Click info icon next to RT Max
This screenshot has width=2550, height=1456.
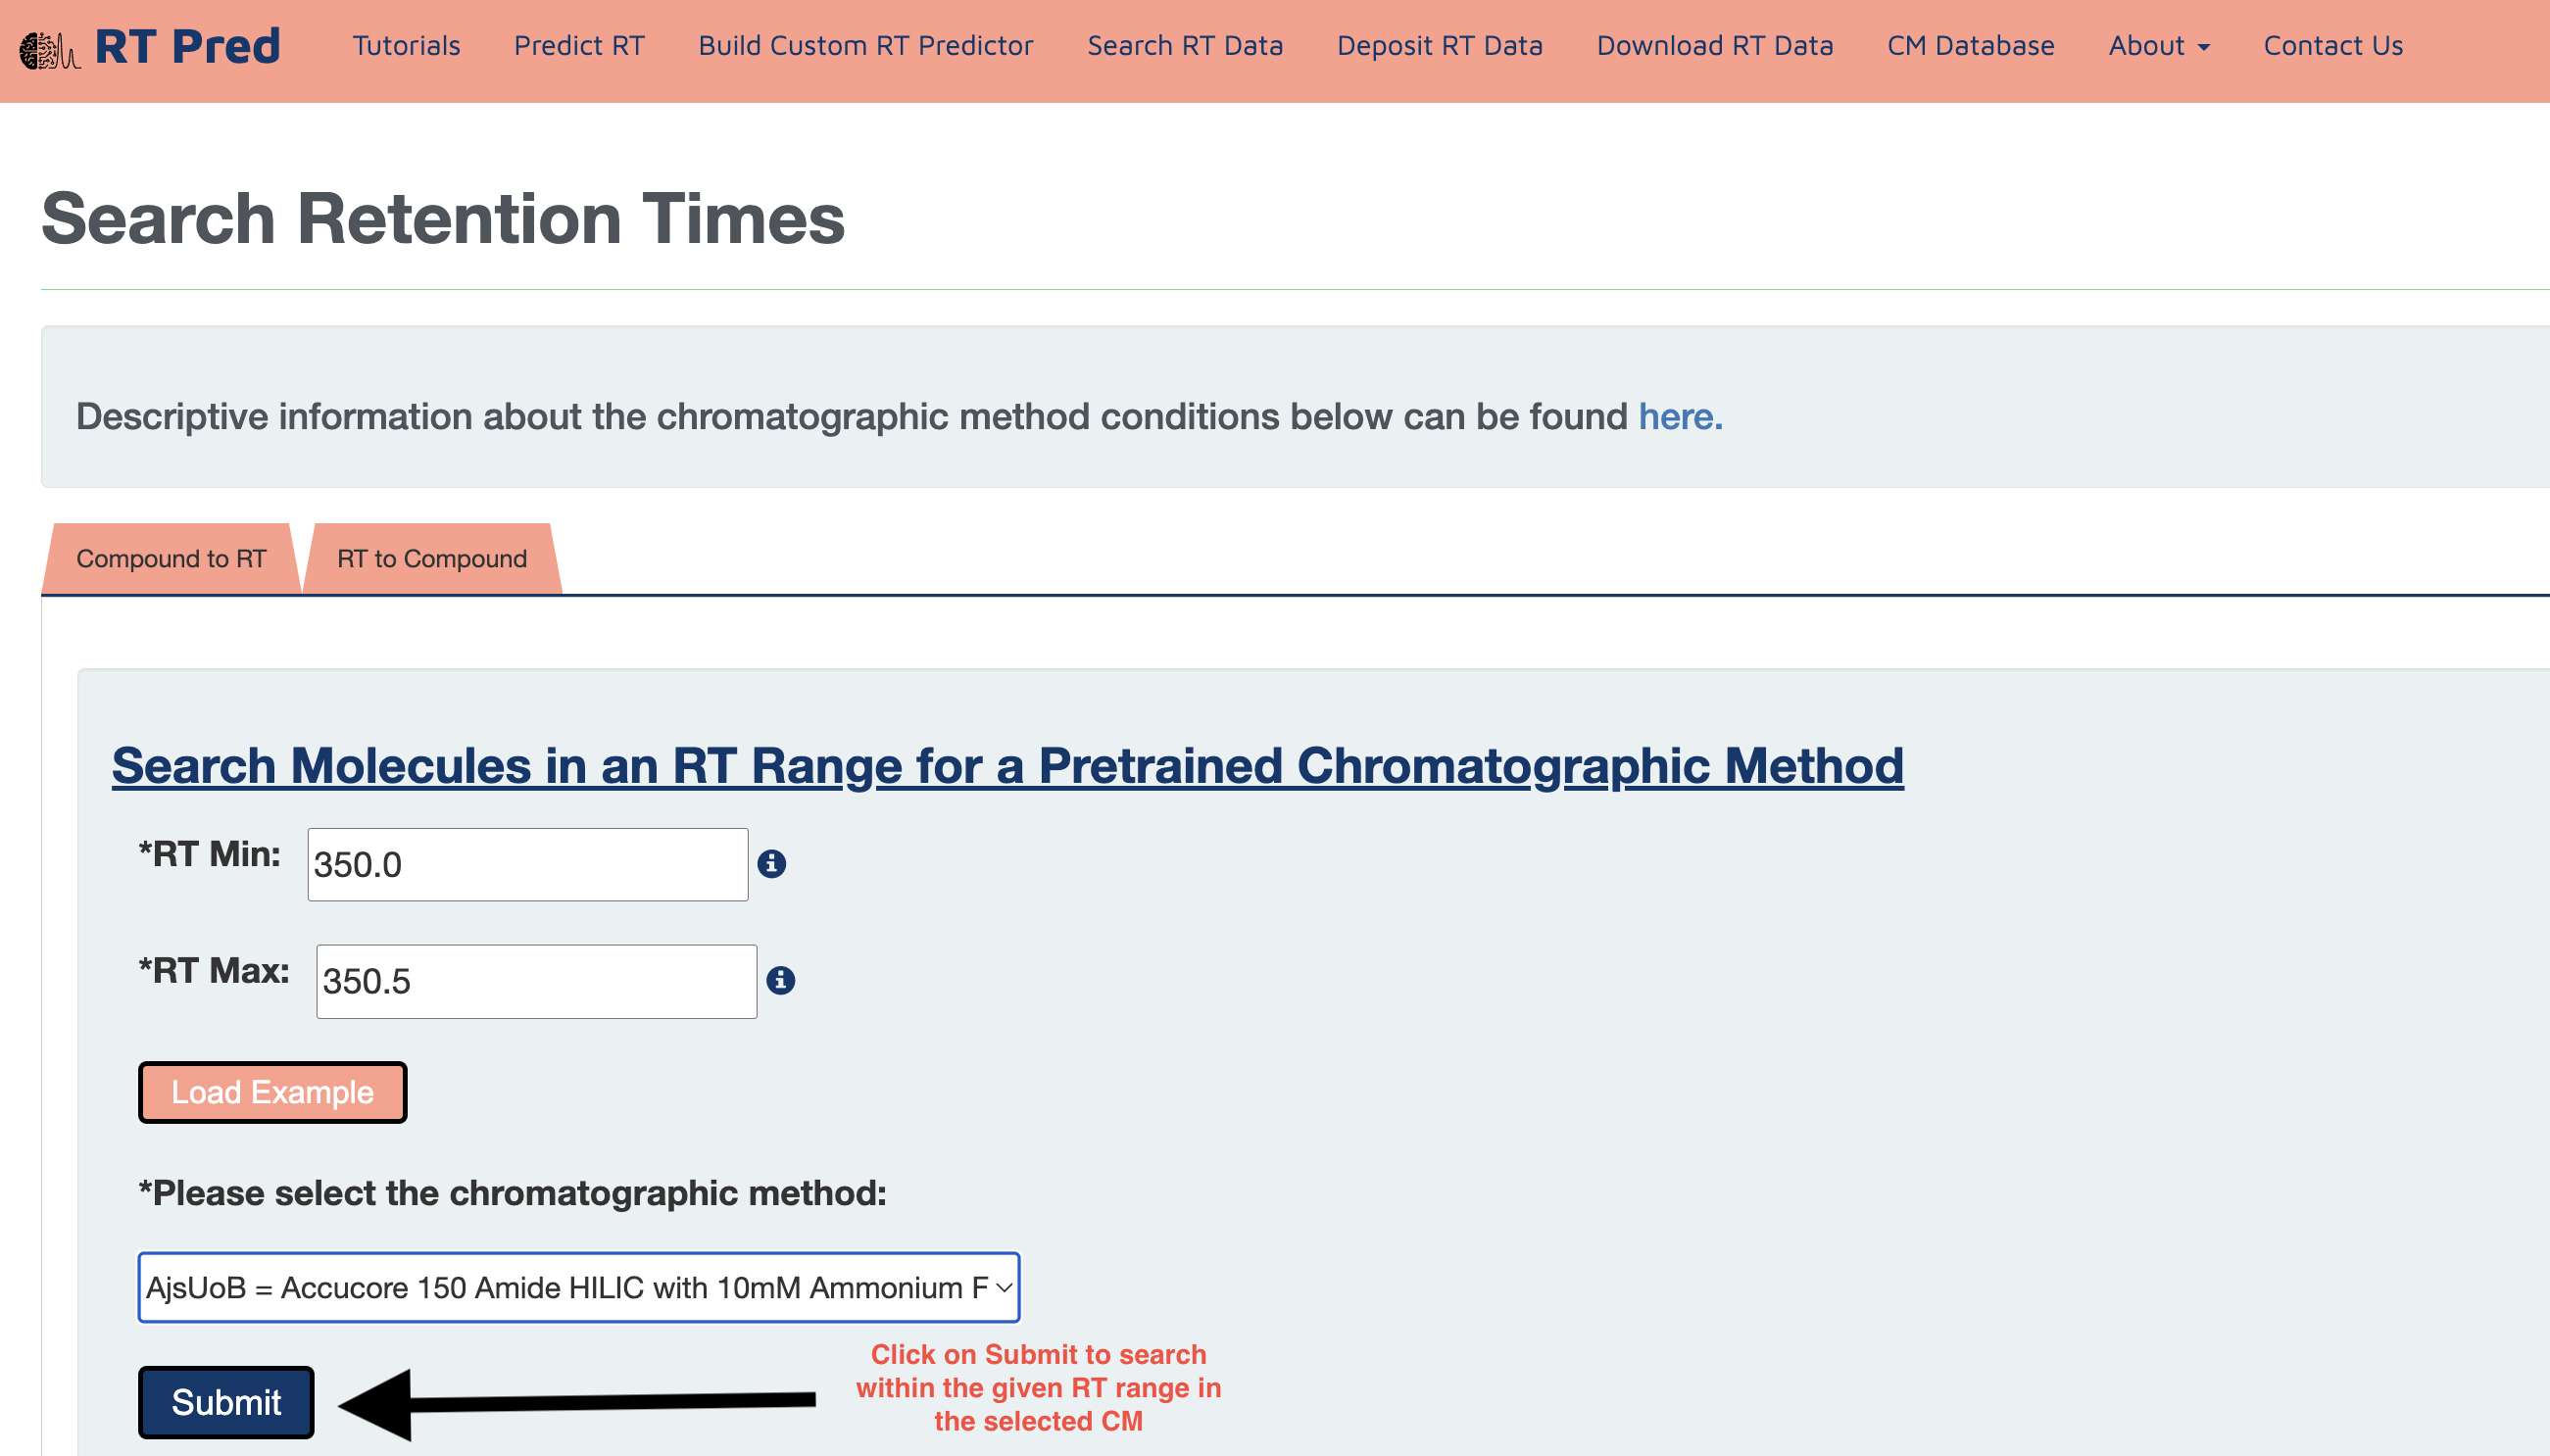point(780,981)
